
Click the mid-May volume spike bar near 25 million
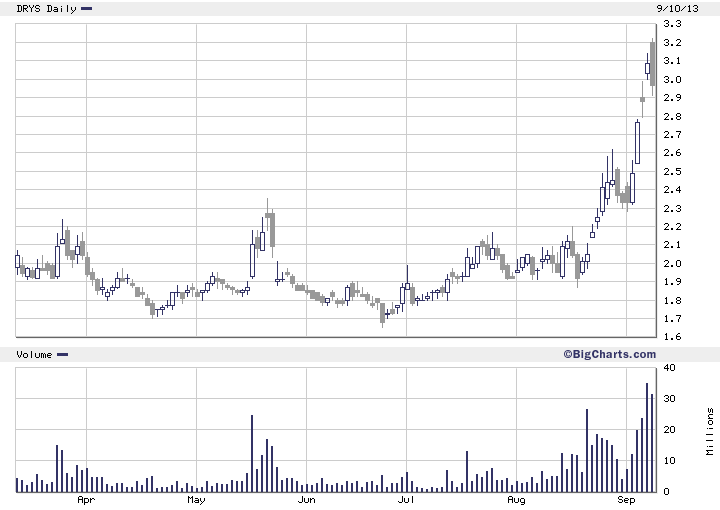(252, 454)
